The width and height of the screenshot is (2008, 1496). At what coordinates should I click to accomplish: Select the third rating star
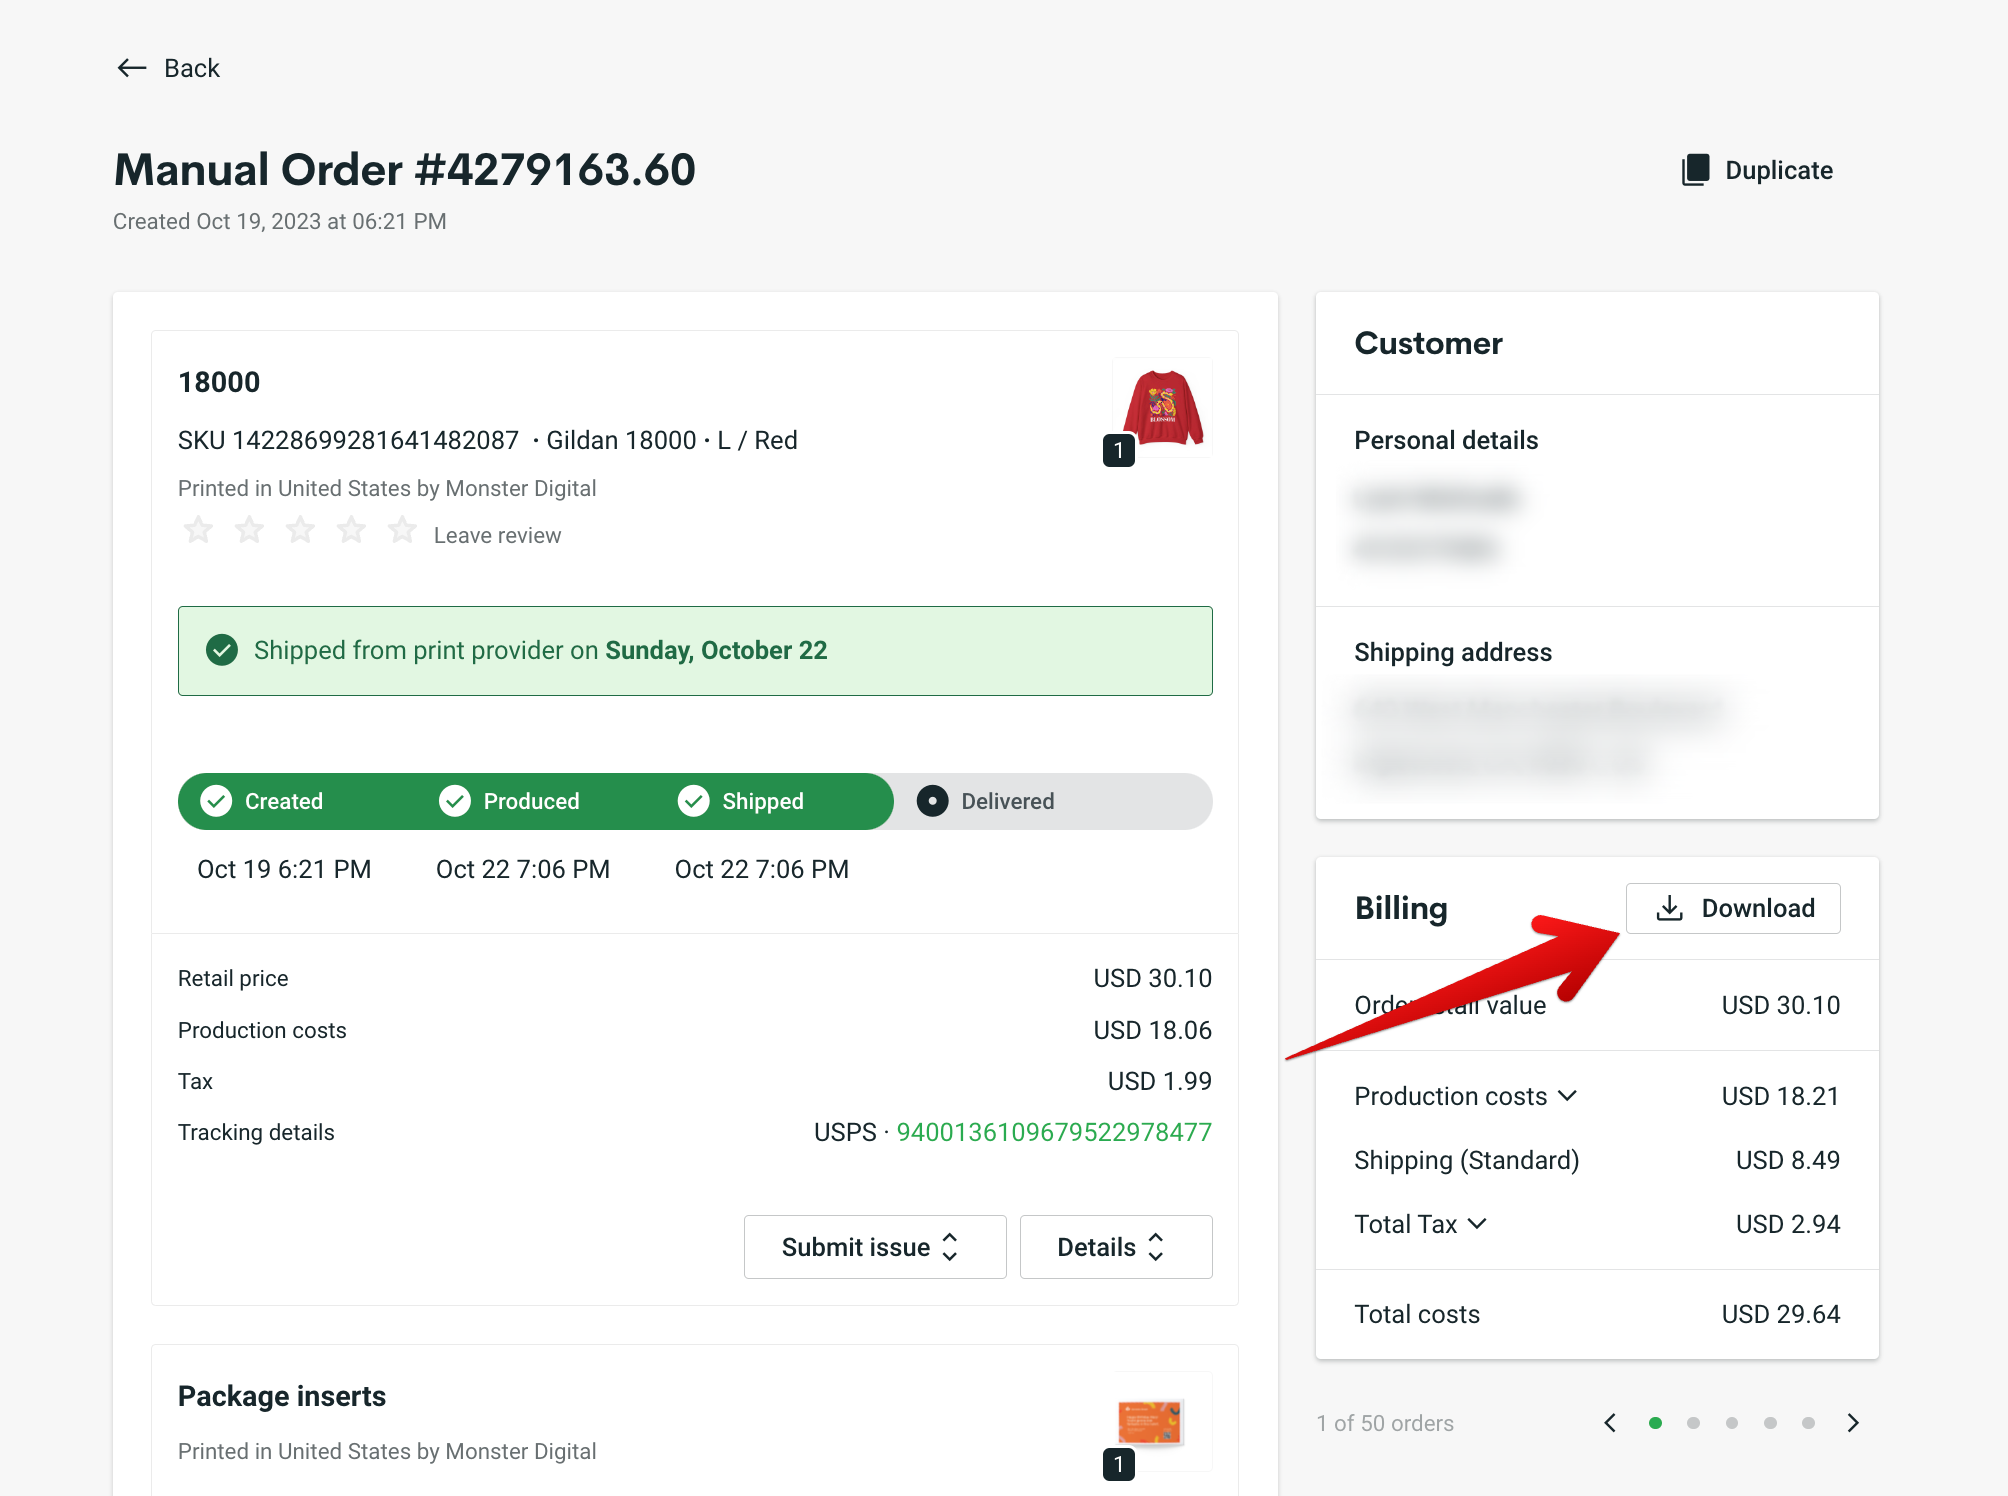coord(299,530)
